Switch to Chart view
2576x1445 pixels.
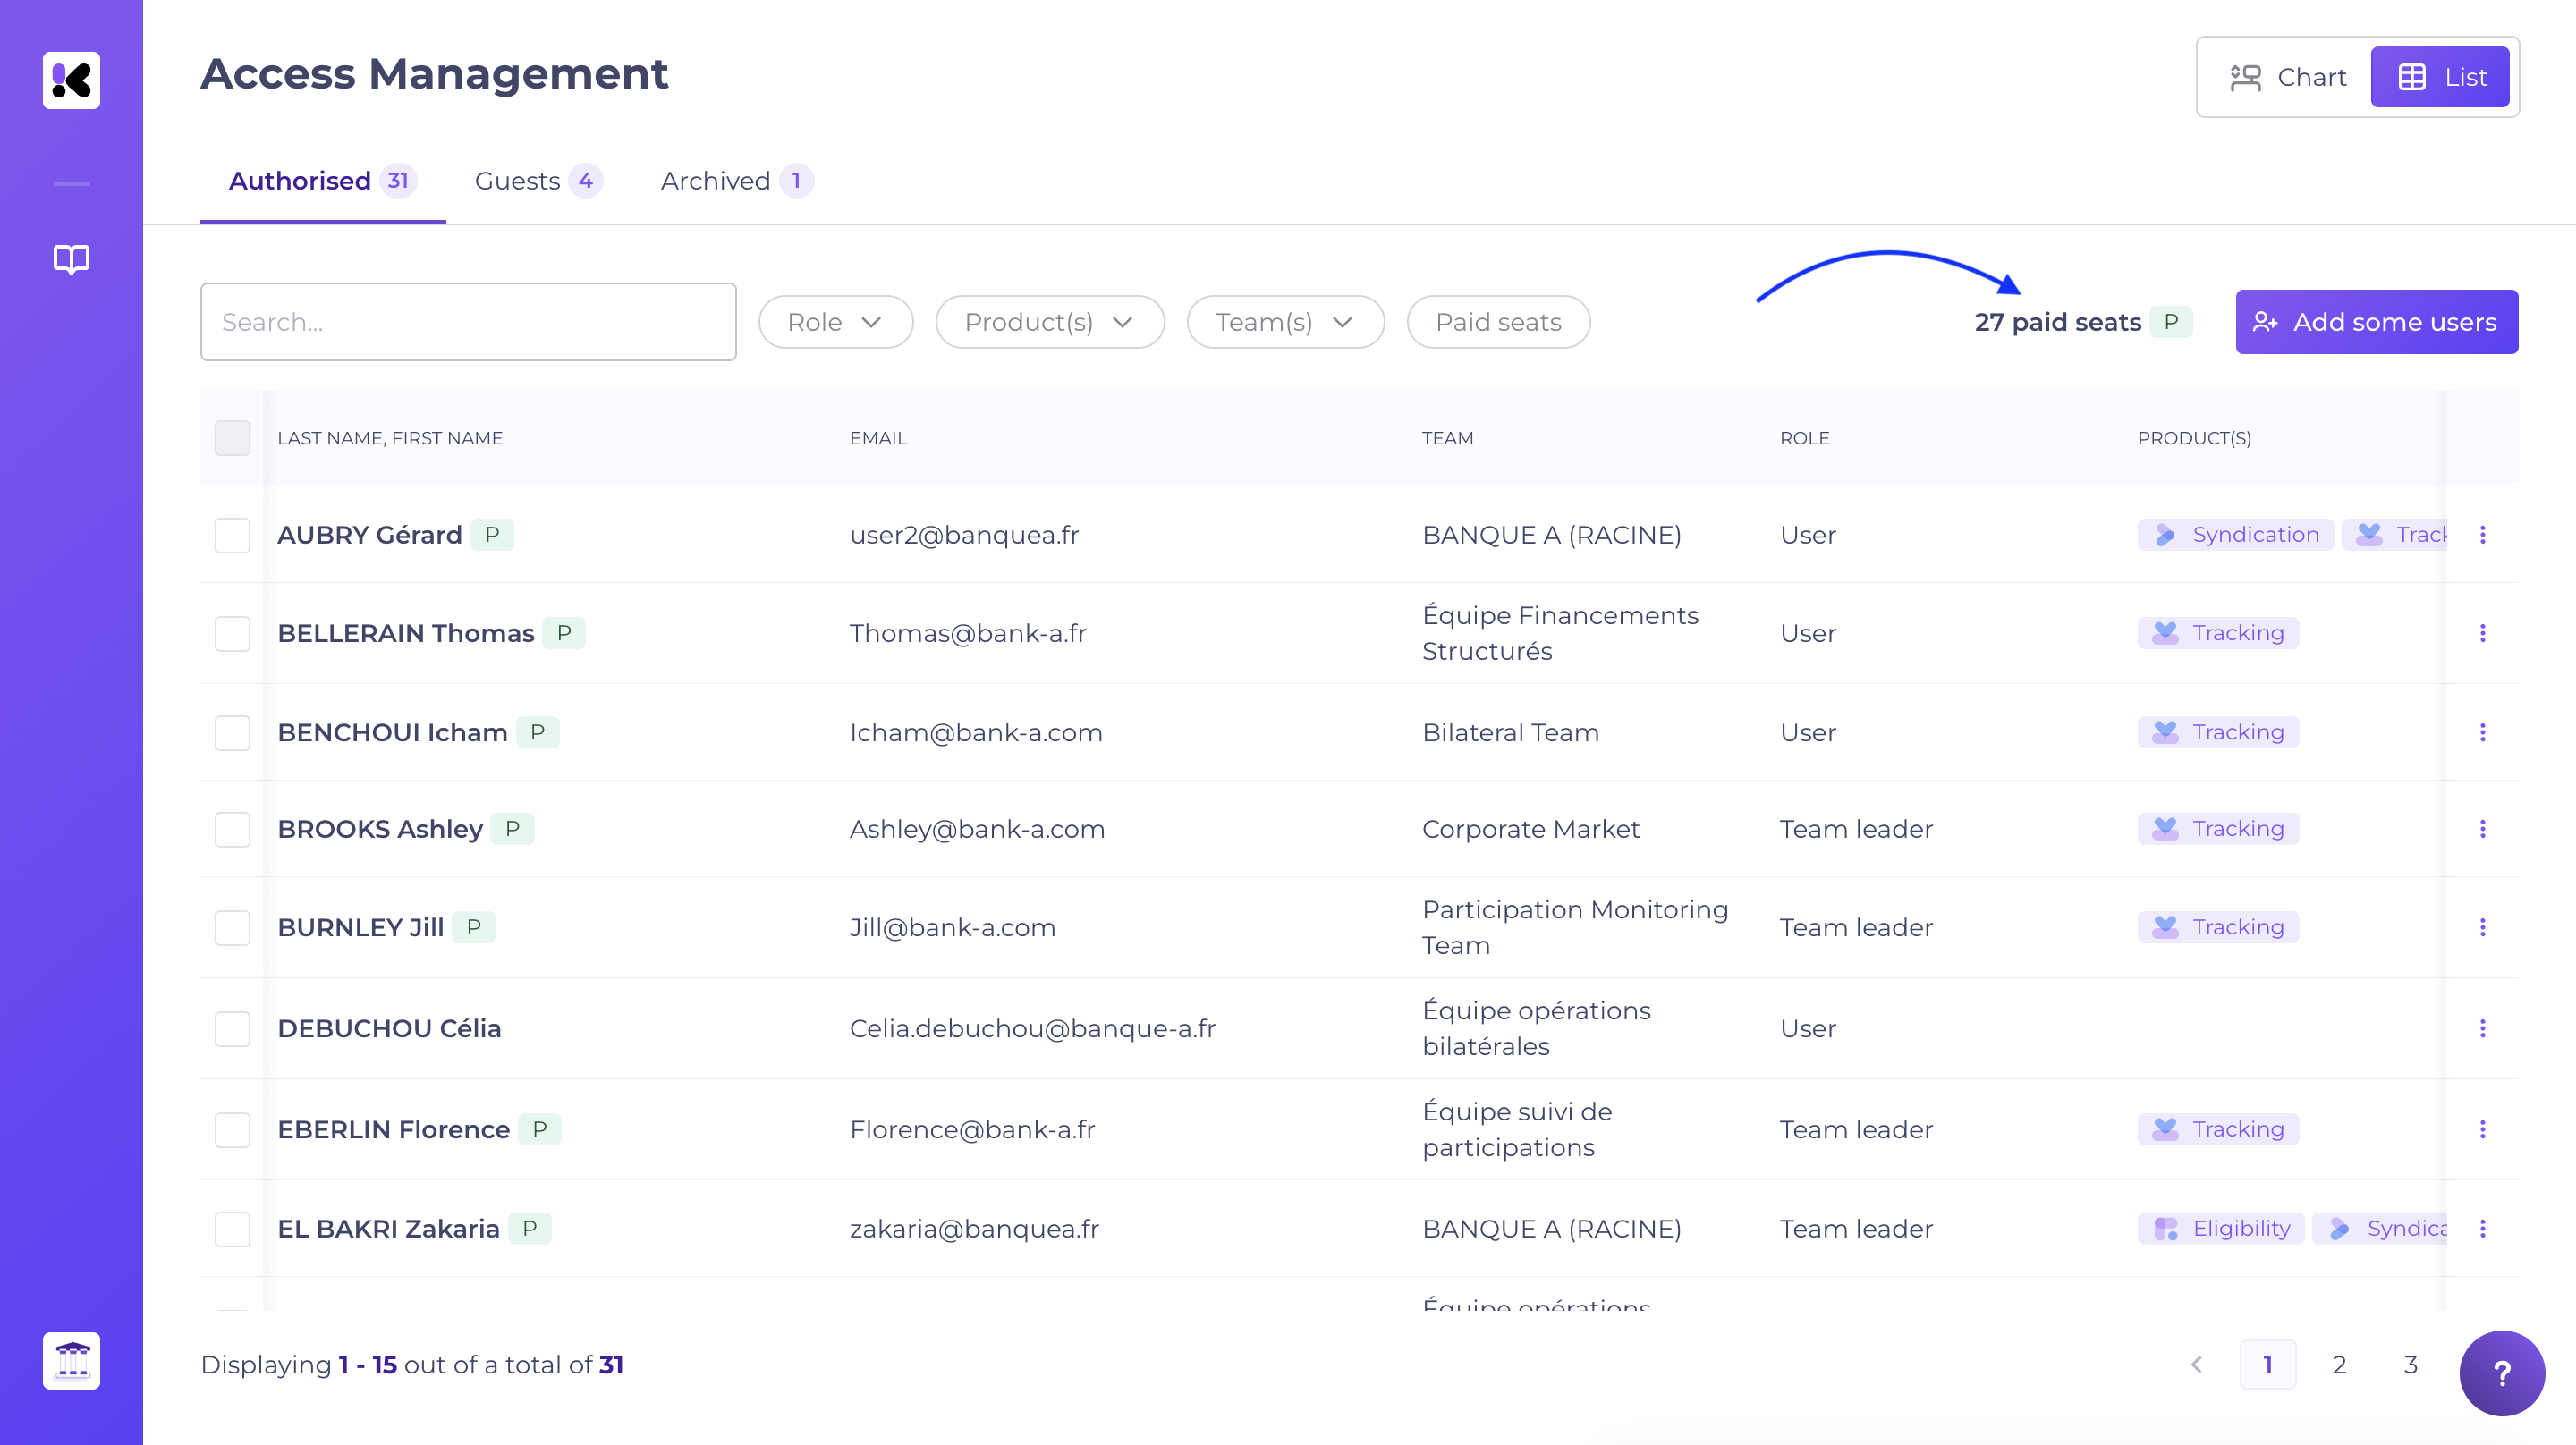click(x=2288, y=77)
